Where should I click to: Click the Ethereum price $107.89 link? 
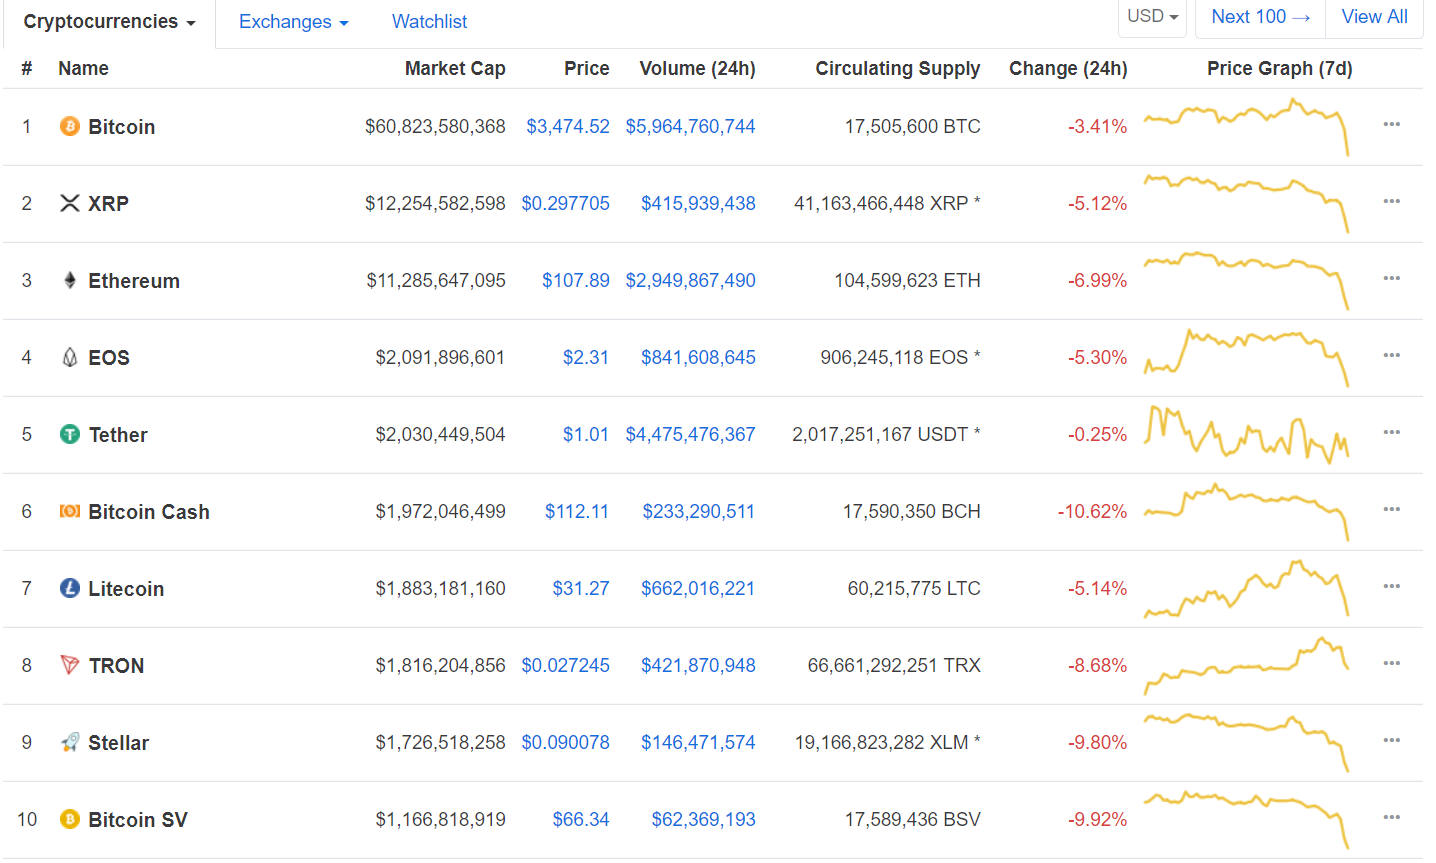(575, 280)
